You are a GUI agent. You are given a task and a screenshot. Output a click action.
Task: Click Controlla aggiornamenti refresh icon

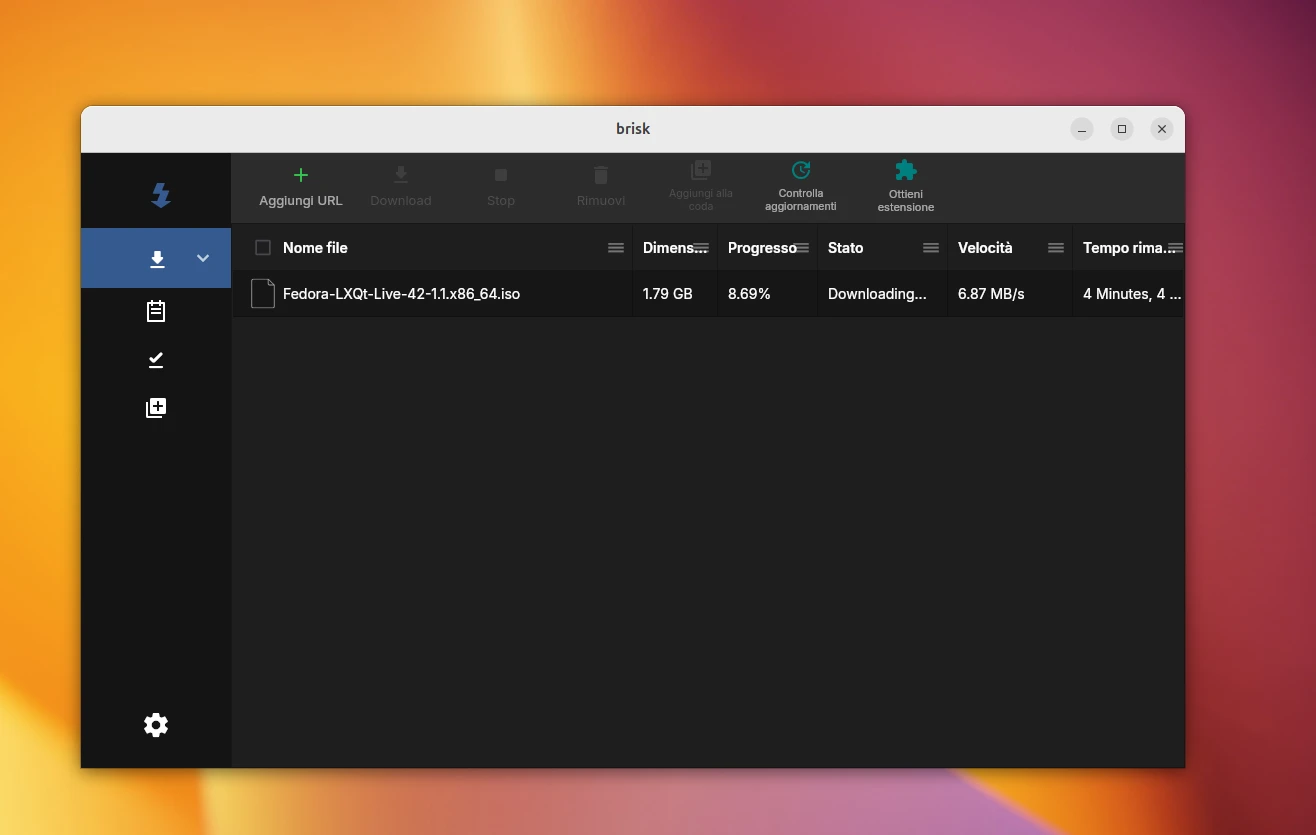click(x=800, y=170)
